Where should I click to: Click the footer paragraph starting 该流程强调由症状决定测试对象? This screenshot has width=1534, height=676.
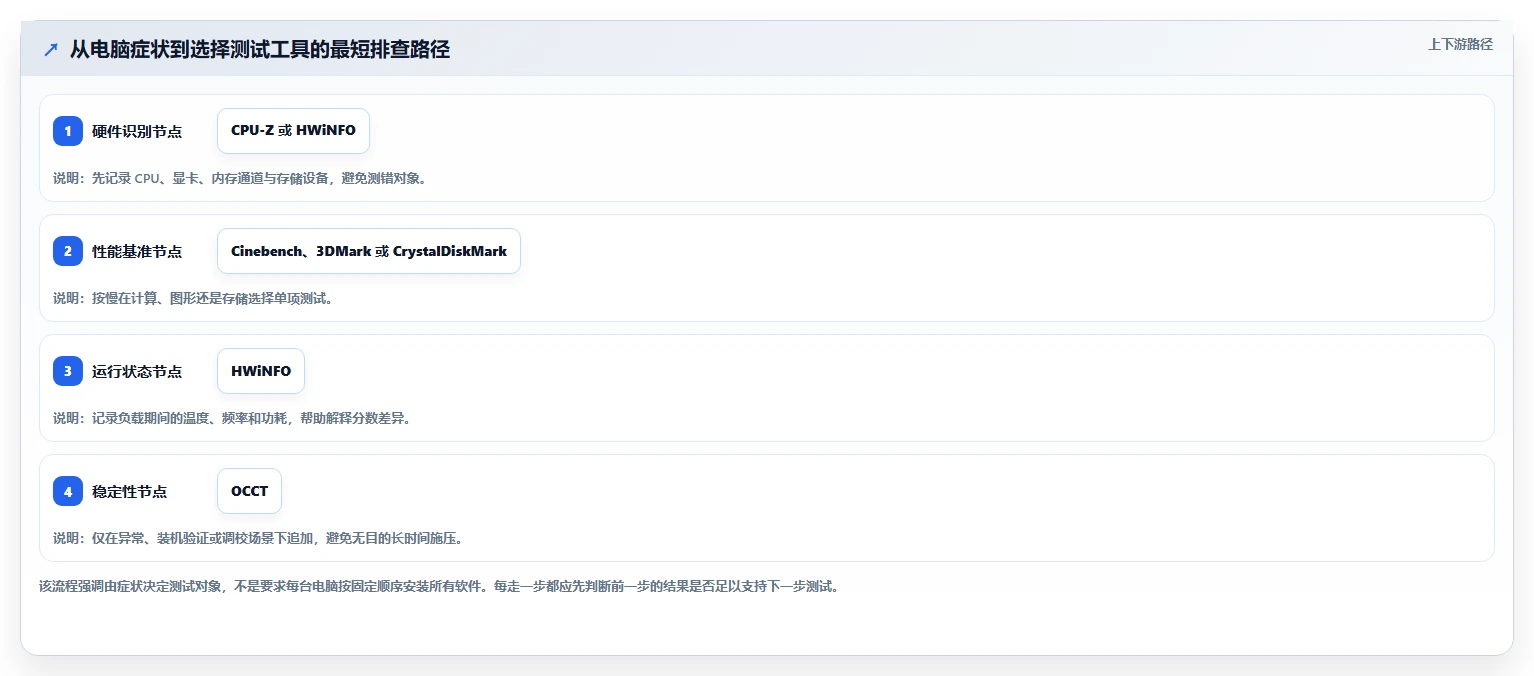(438, 586)
